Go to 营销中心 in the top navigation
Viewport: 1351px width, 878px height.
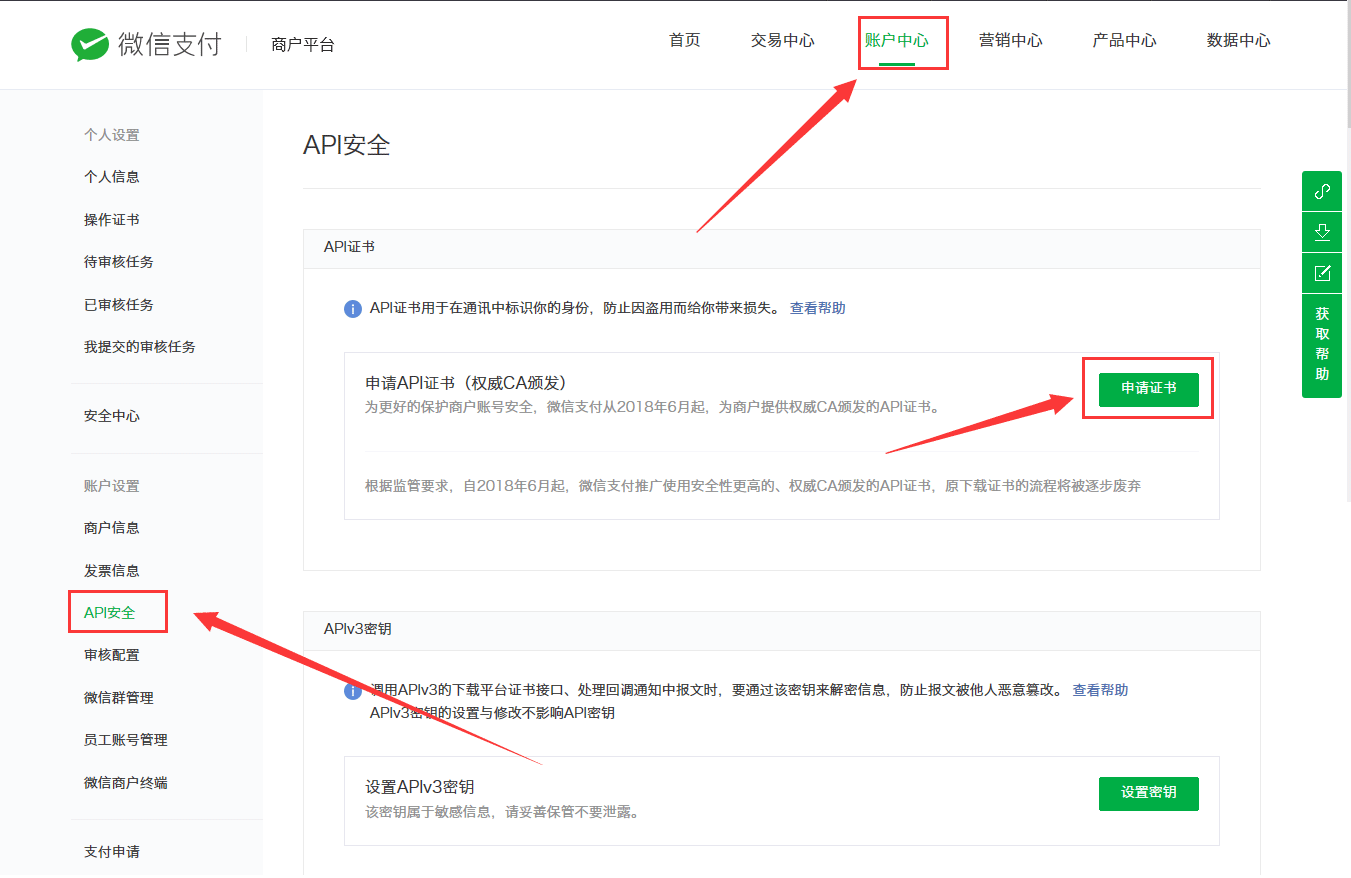pyautogui.click(x=1011, y=40)
